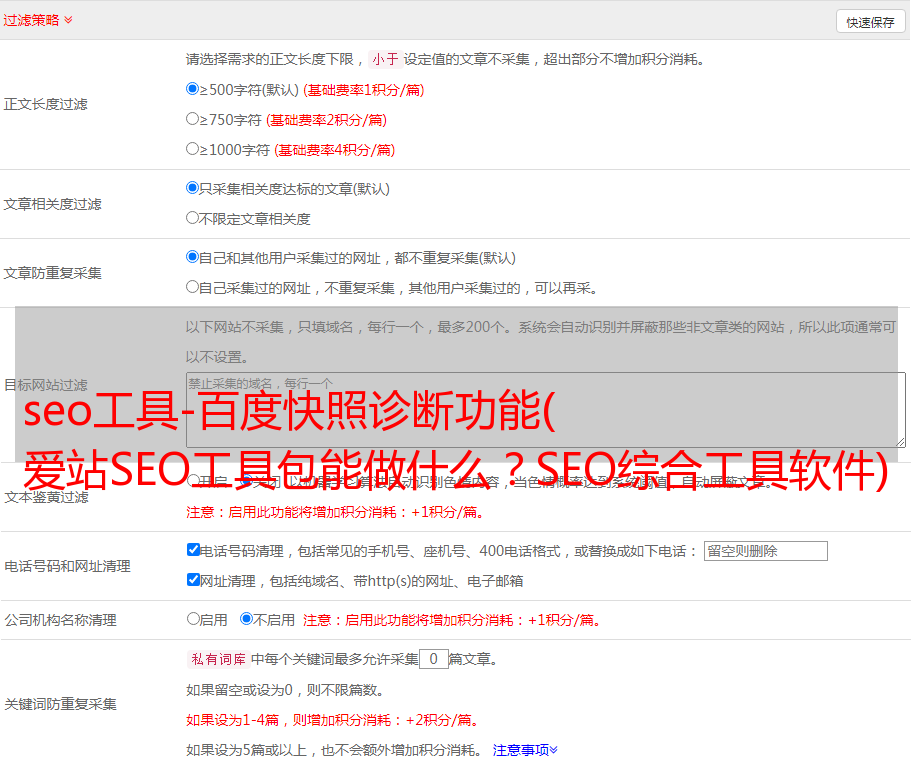Open the 注意事项 link
912x768 pixels.
coord(525,750)
